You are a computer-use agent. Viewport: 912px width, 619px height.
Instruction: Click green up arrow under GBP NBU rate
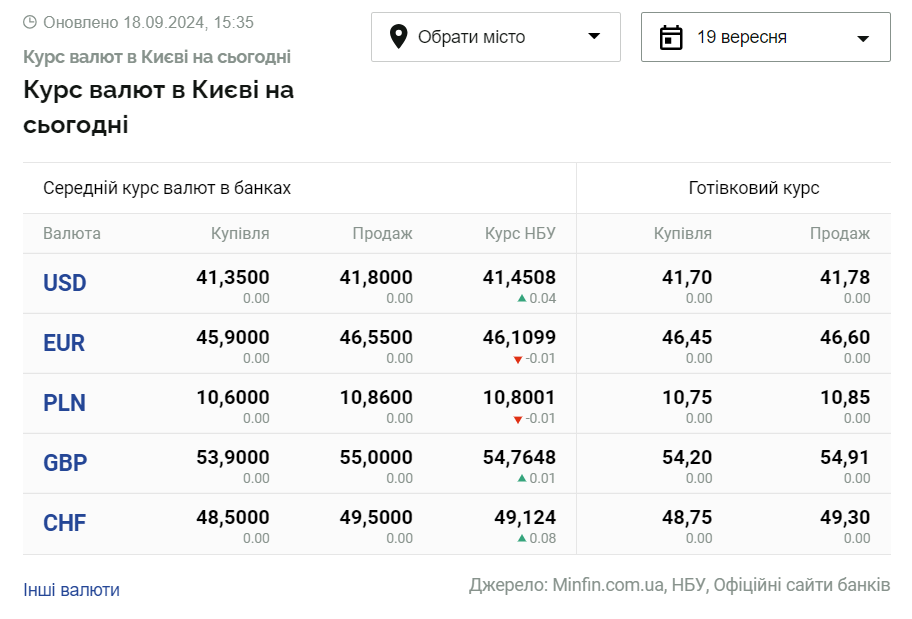coord(521,479)
